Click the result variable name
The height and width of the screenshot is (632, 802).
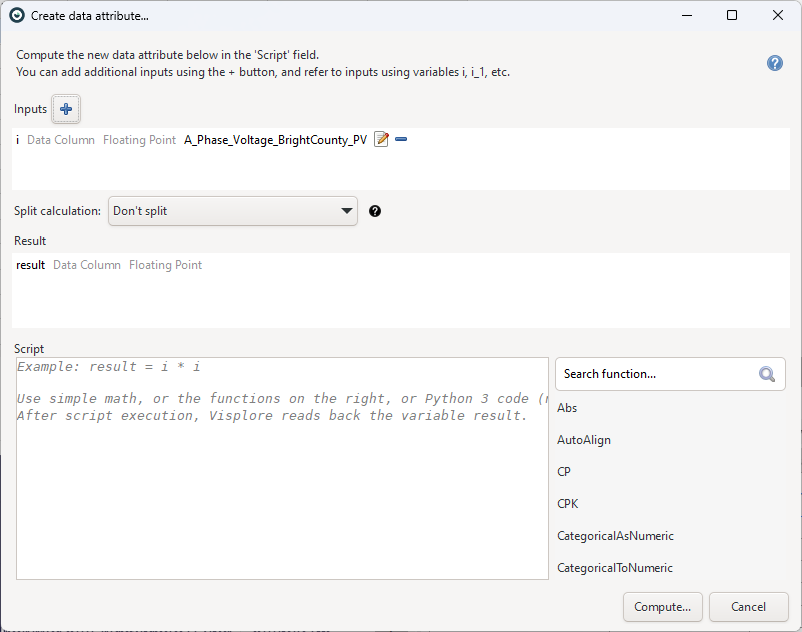31,265
